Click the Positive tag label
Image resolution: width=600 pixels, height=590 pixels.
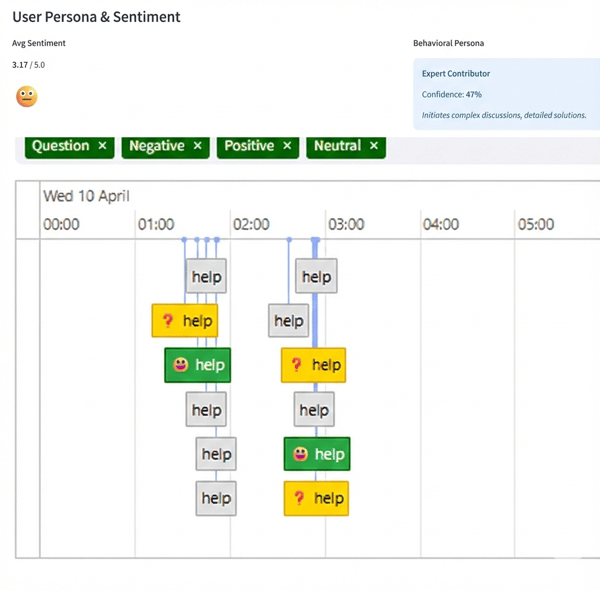[249, 146]
